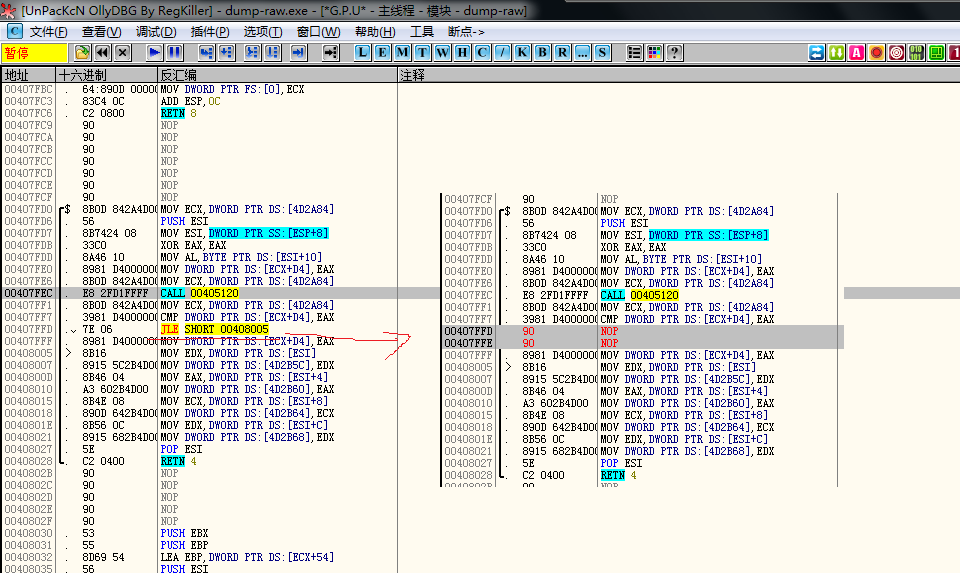Click the 7E 06 hex bytes cell
Screen dimensions: 960x573
97,329
